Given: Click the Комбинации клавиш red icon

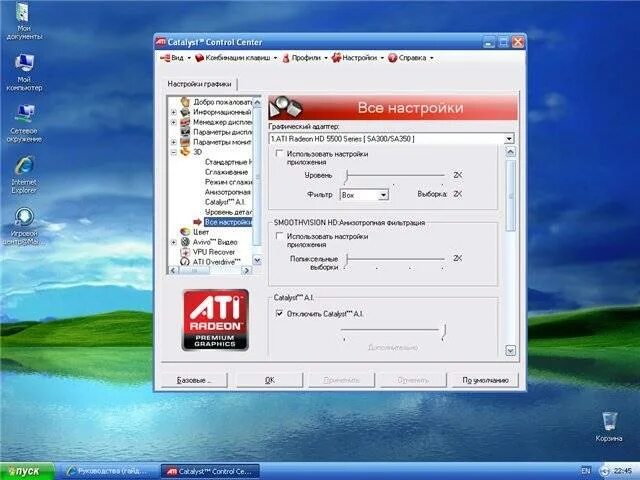Looking at the screenshot, I should (199, 58).
